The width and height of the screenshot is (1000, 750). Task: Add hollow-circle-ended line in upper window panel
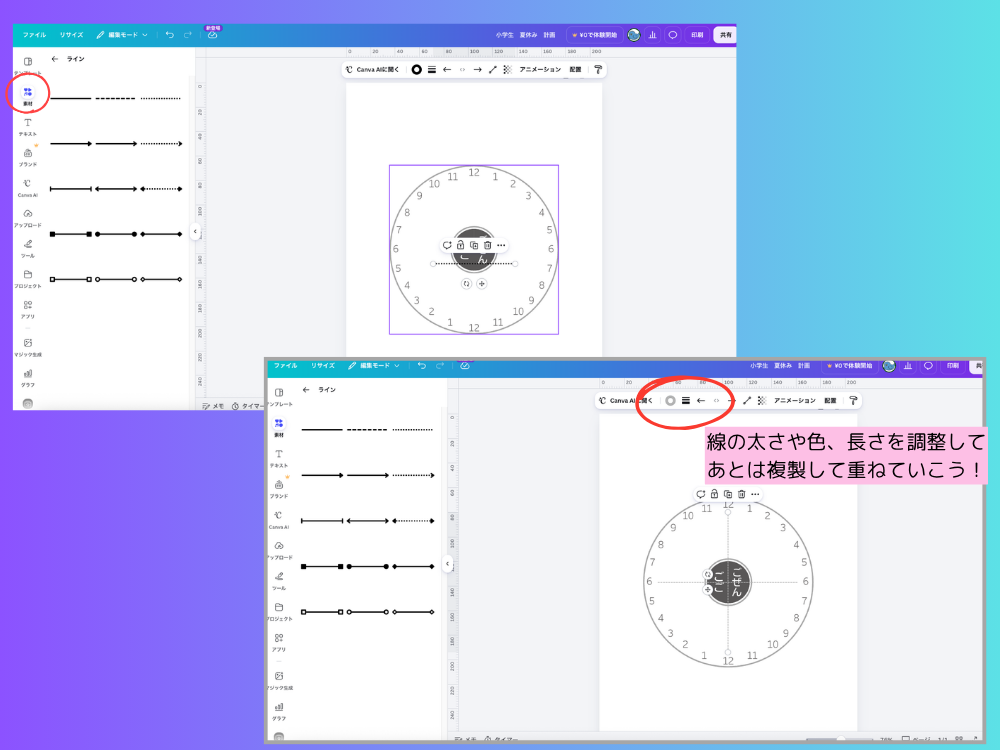tap(115, 279)
